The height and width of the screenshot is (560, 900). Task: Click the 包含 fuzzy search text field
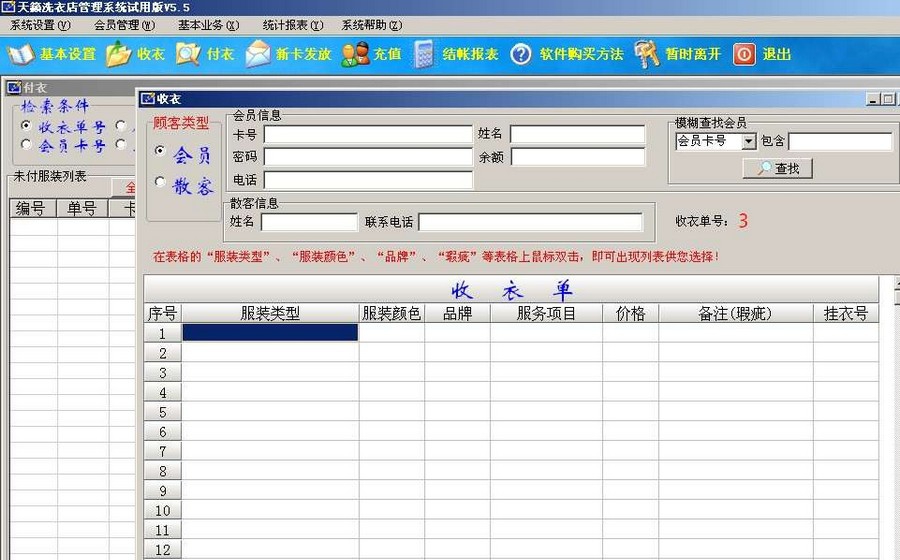click(840, 141)
